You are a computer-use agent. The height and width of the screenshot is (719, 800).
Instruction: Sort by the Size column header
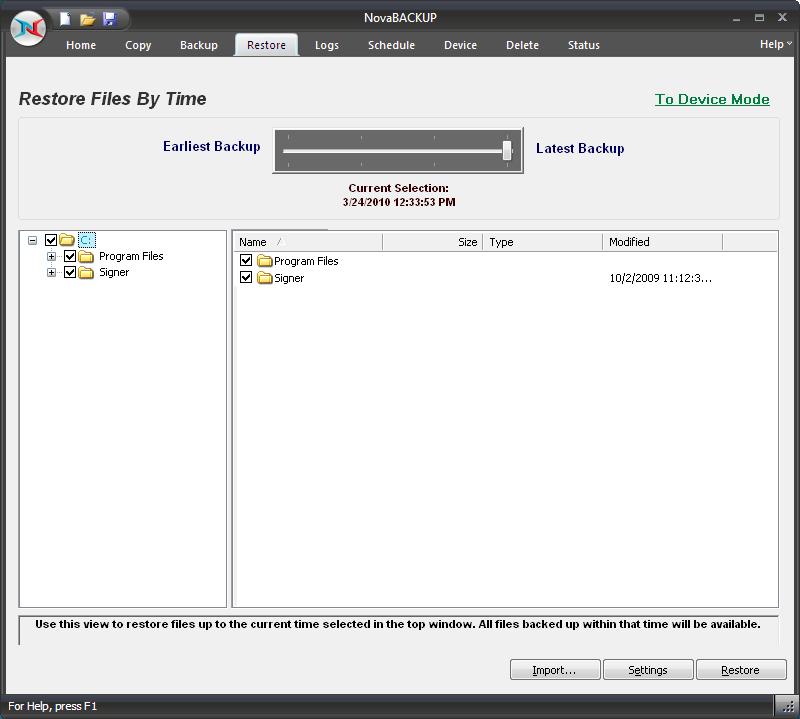[x=432, y=242]
